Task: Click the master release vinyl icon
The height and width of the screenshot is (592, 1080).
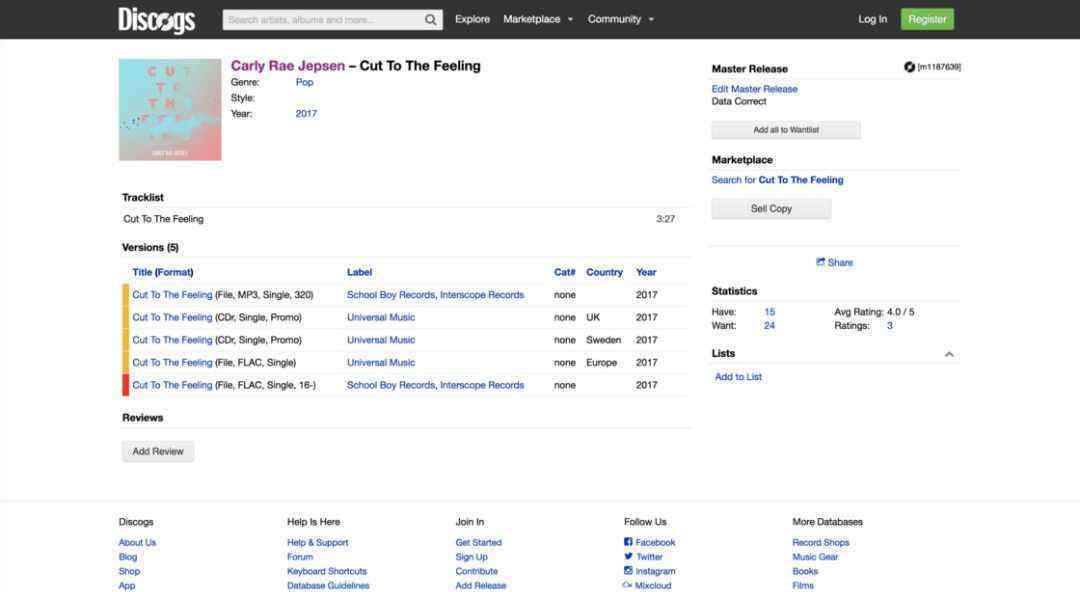Action: (909, 67)
